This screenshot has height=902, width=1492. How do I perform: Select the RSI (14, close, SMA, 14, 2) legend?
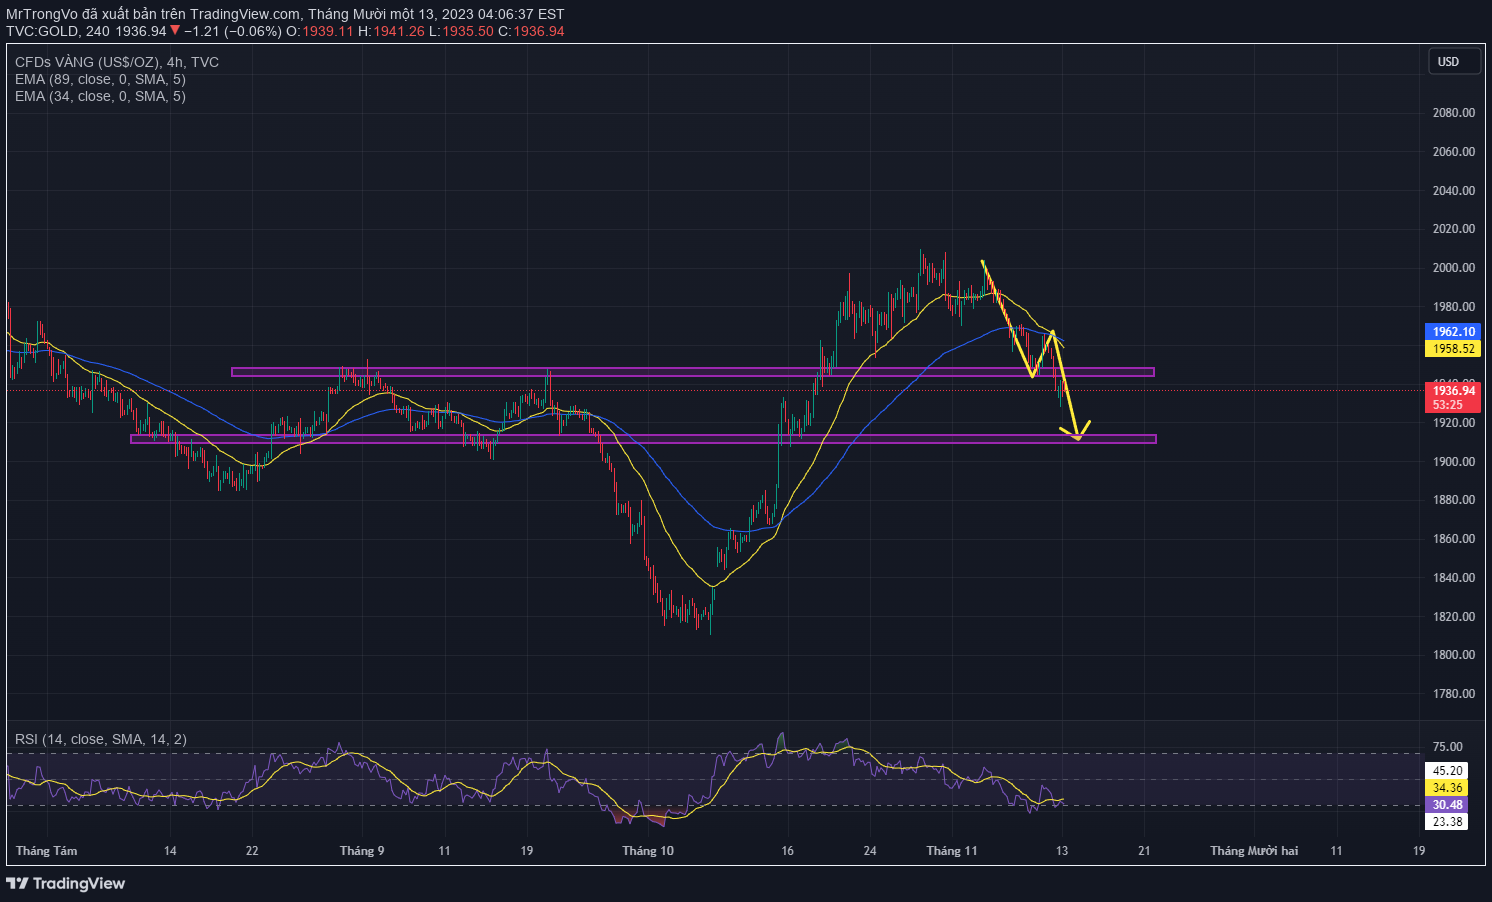101,739
